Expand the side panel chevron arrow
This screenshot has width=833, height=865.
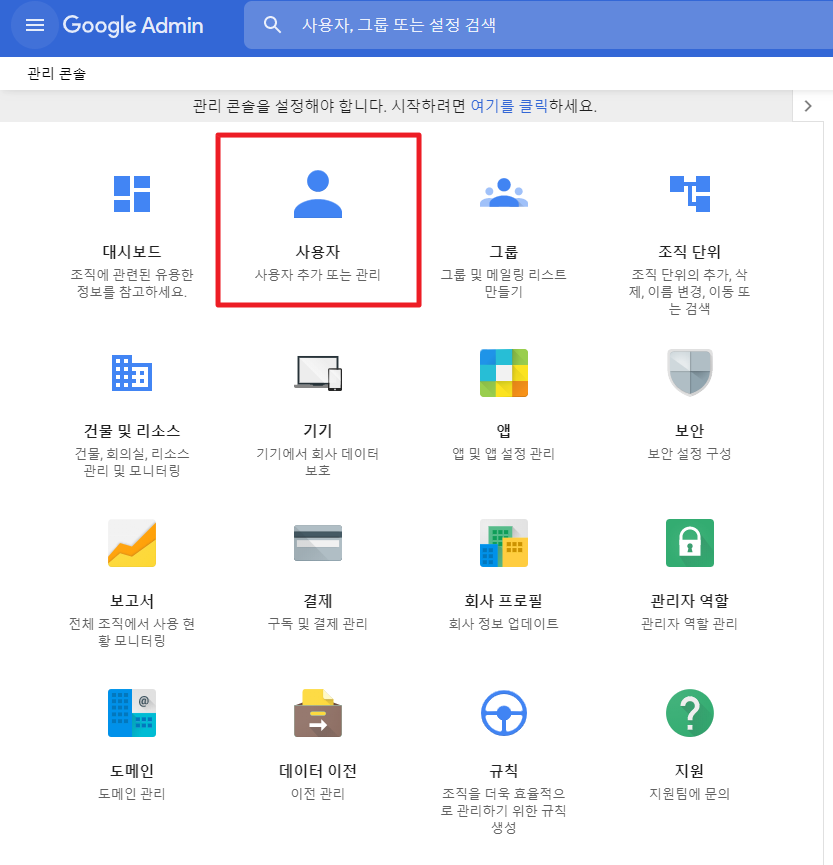pyautogui.click(x=808, y=106)
